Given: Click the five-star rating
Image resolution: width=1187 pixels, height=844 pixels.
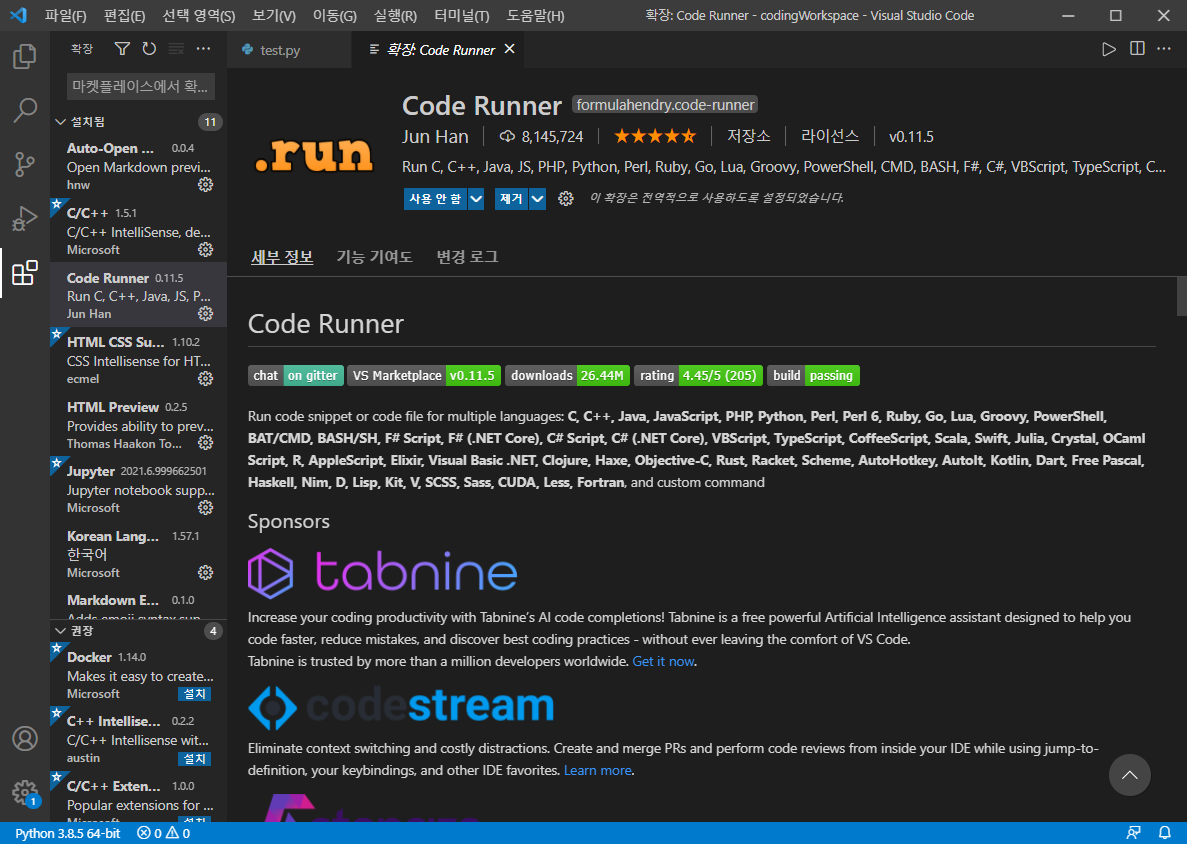Looking at the screenshot, I should click(655, 136).
